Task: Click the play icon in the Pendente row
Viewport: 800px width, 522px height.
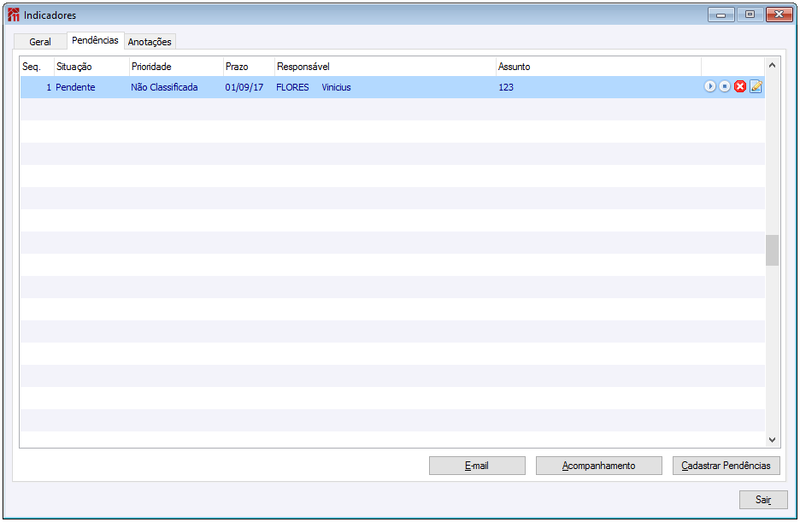Action: [710, 87]
